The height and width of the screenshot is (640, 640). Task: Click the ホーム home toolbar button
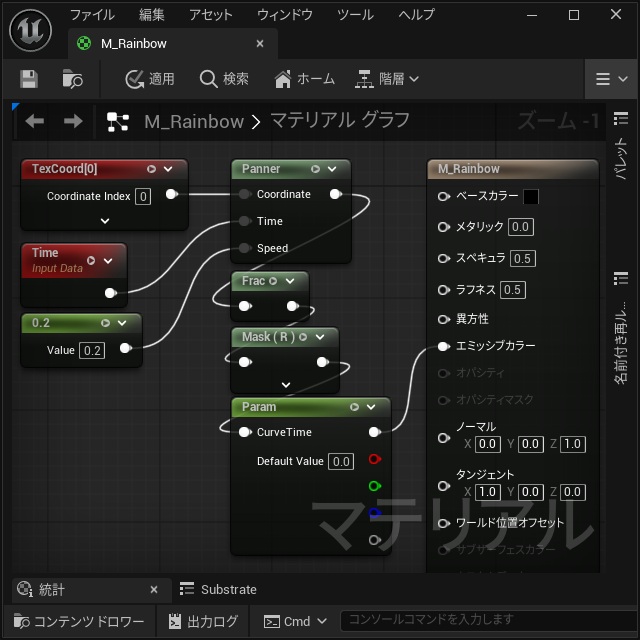[x=304, y=79]
